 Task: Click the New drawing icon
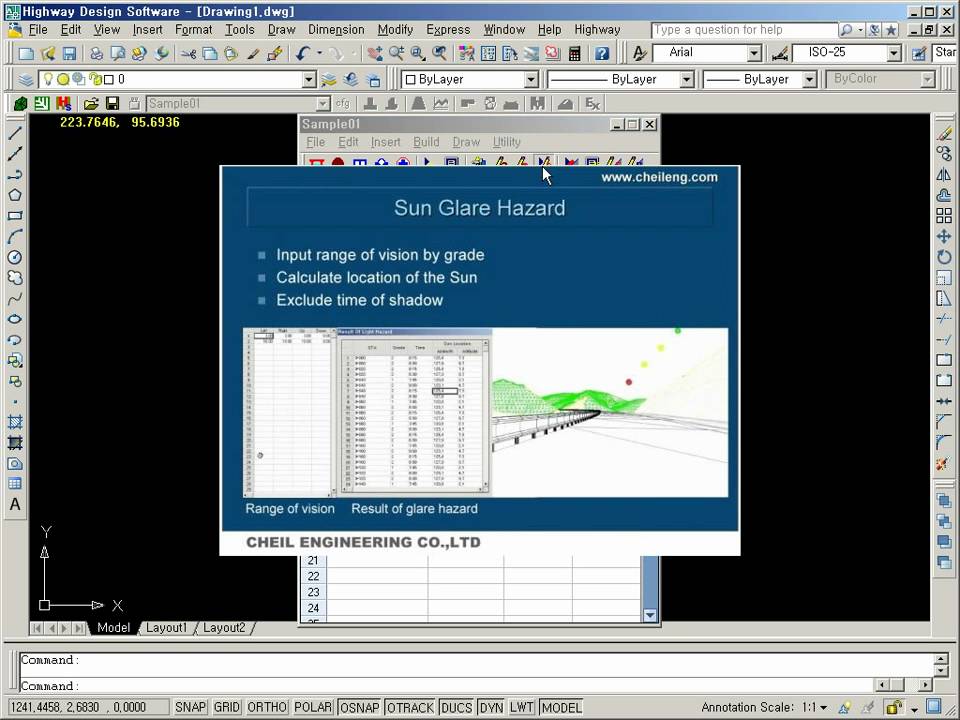coord(26,54)
